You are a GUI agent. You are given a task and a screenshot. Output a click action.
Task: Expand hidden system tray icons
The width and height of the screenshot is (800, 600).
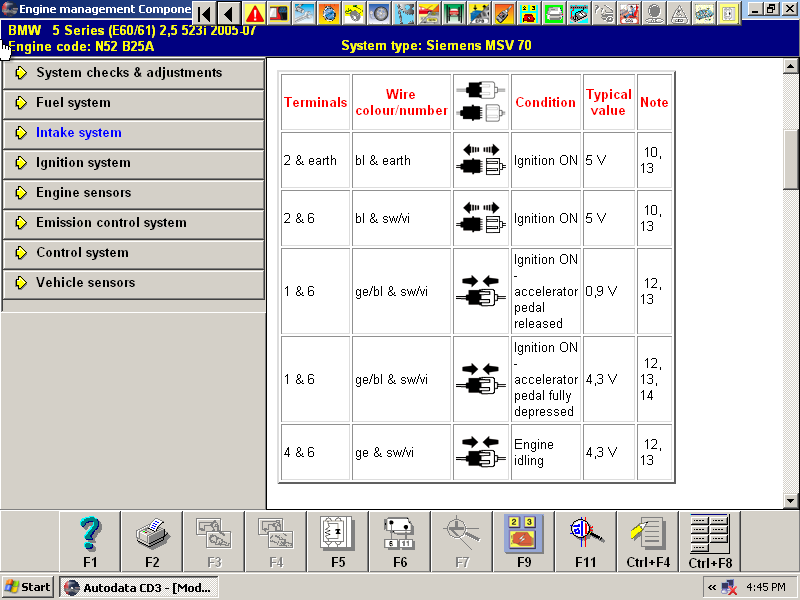pos(712,588)
